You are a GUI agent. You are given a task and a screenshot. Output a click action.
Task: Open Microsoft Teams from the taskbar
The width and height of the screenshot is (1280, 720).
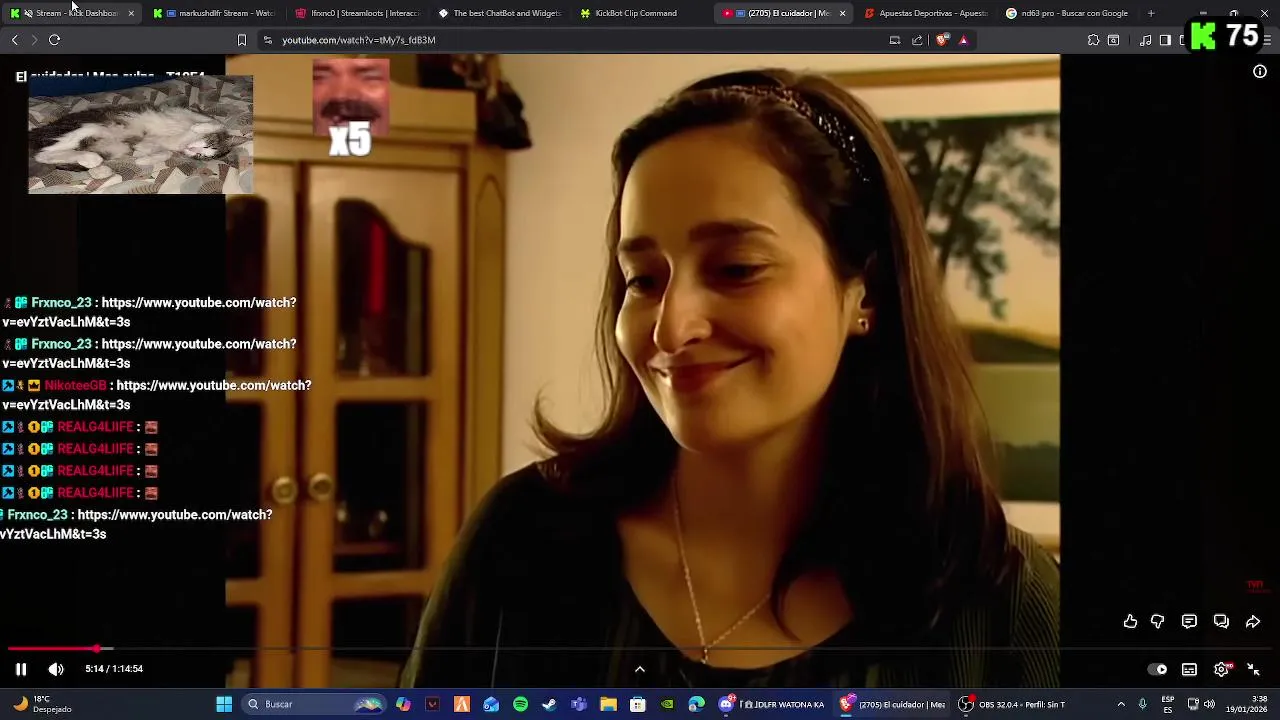point(579,704)
